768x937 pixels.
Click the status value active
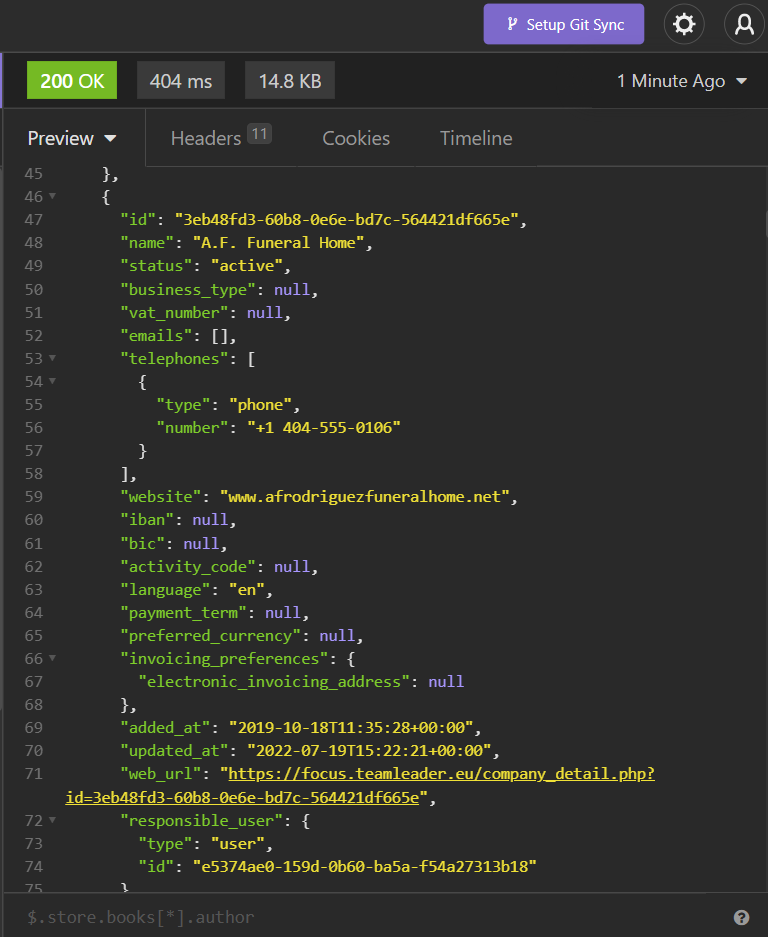(x=247, y=266)
